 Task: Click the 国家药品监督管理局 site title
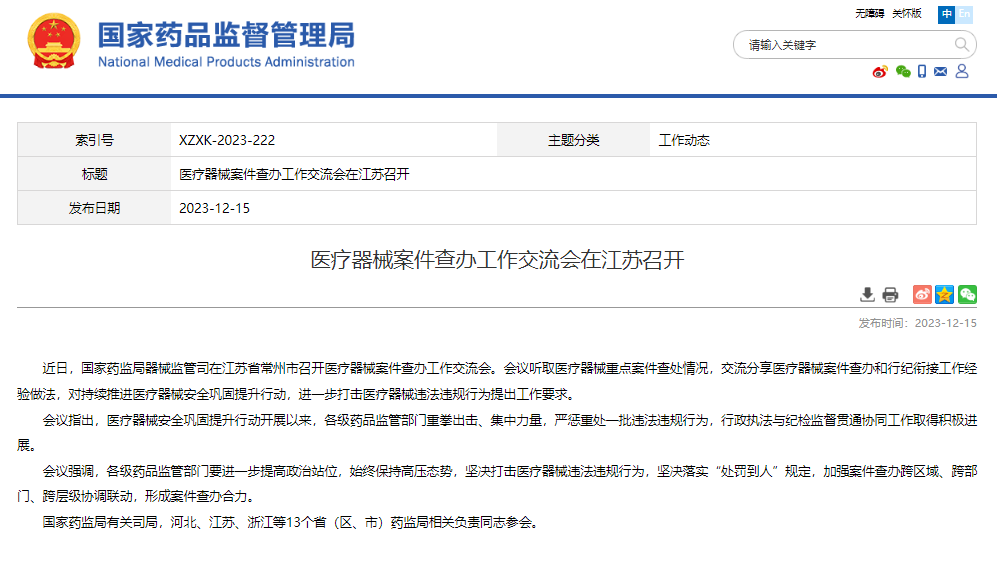[226, 36]
